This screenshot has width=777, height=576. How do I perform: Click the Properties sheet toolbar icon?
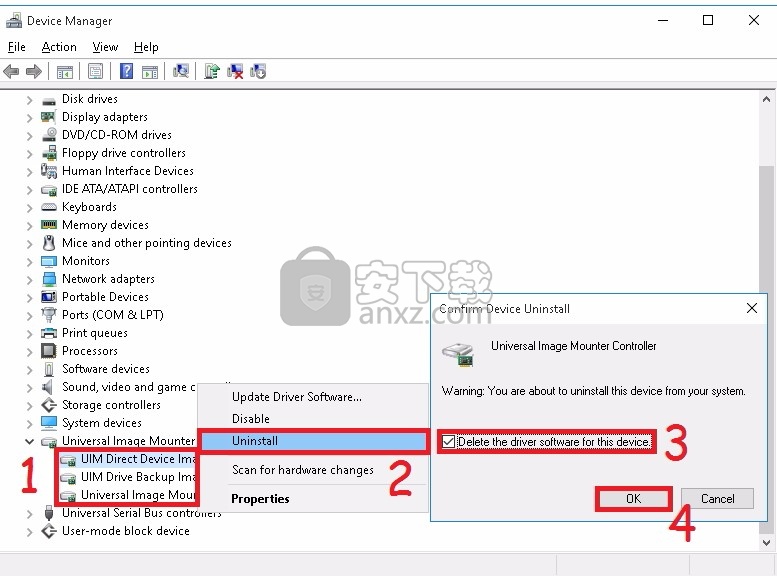(95, 71)
